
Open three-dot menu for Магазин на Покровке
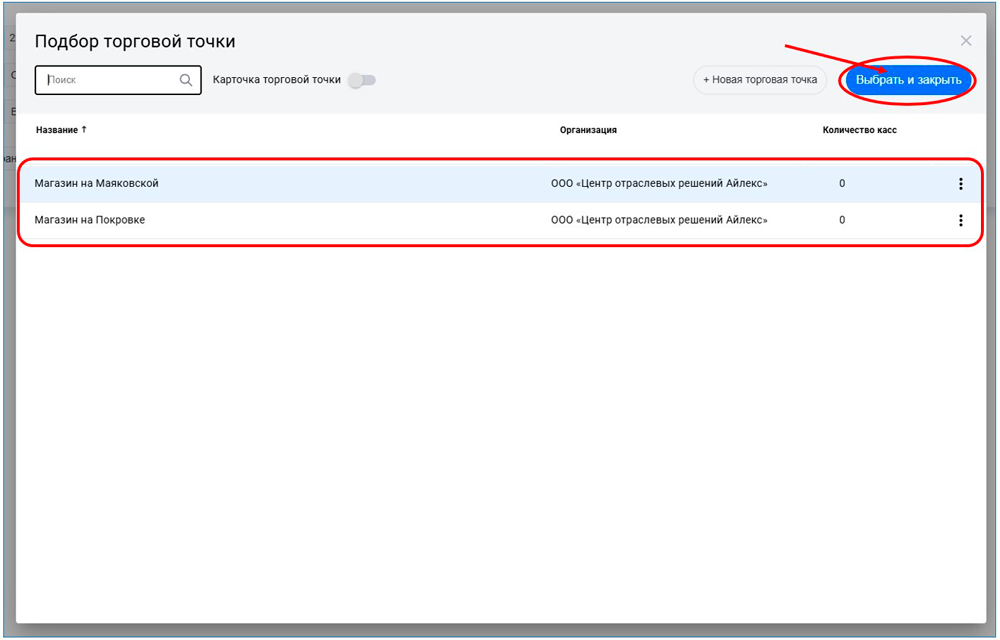point(961,221)
